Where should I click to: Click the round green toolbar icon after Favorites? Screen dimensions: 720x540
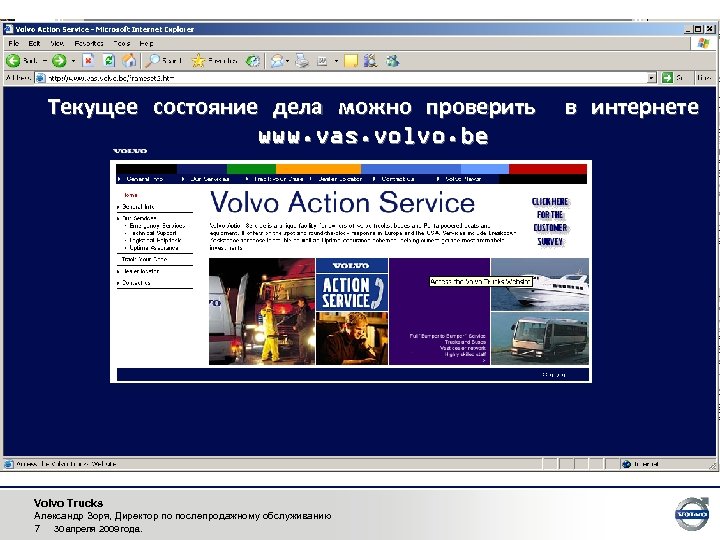pos(253,60)
